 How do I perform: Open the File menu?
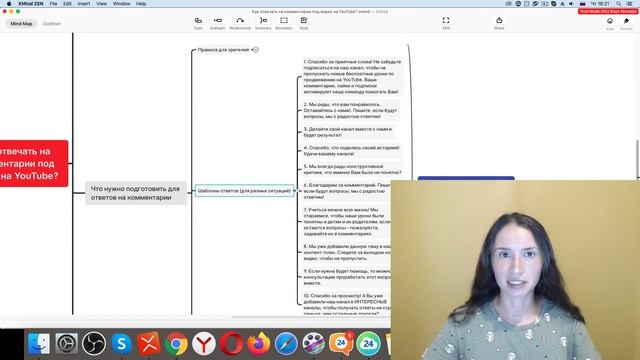(53, 4)
